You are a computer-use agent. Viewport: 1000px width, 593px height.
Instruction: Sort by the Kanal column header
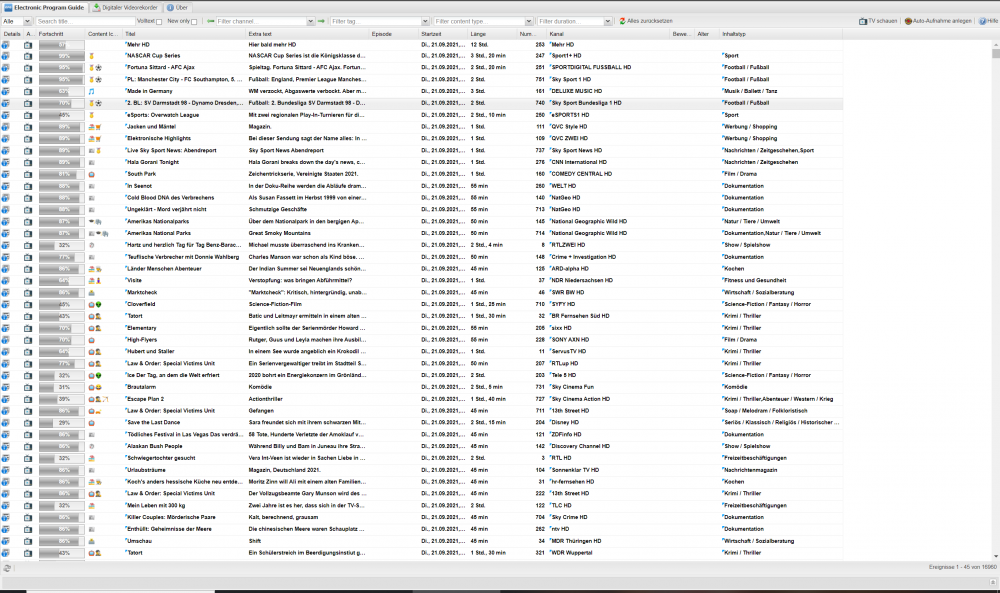click(x=608, y=34)
